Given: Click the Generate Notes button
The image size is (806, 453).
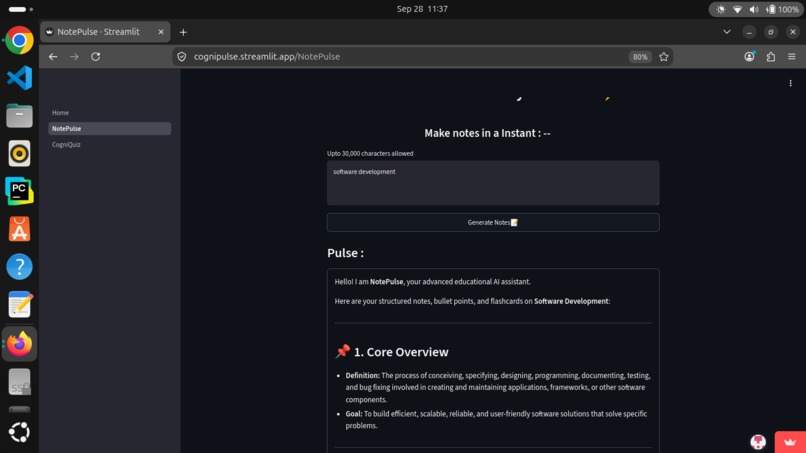Looking at the screenshot, I should pyautogui.click(x=493, y=222).
